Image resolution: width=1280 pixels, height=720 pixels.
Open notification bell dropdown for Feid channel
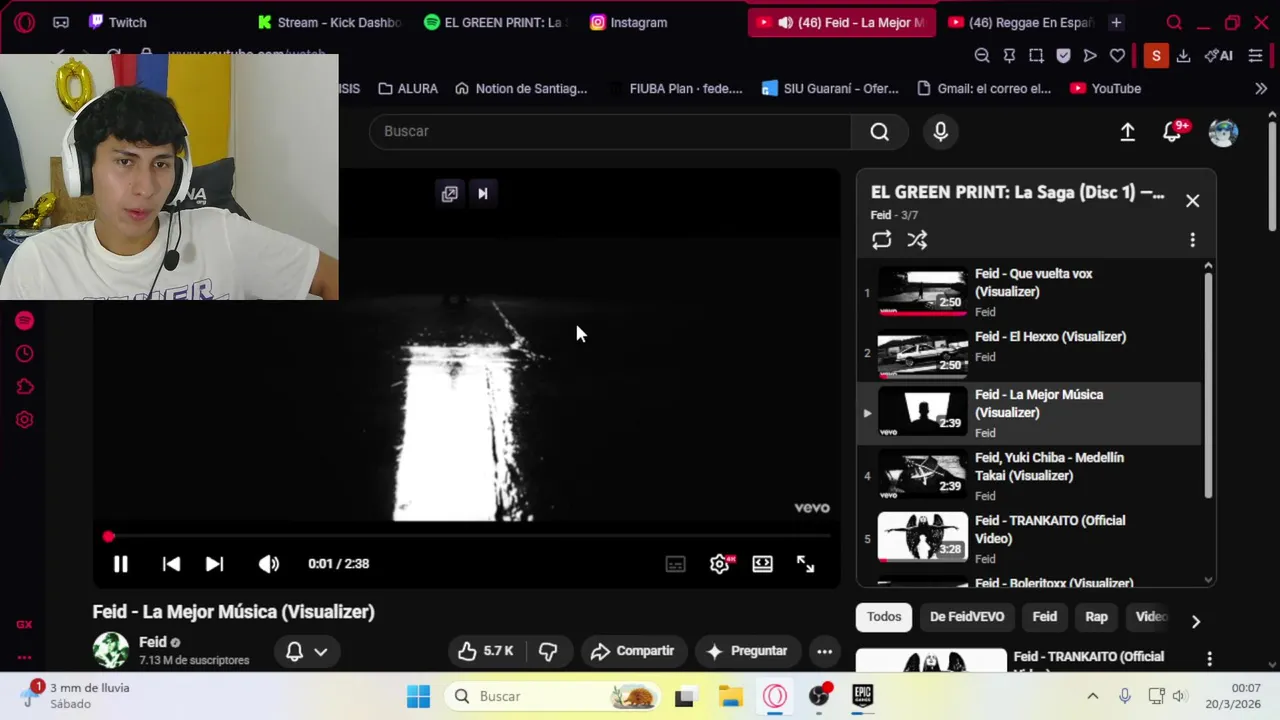[x=307, y=651]
